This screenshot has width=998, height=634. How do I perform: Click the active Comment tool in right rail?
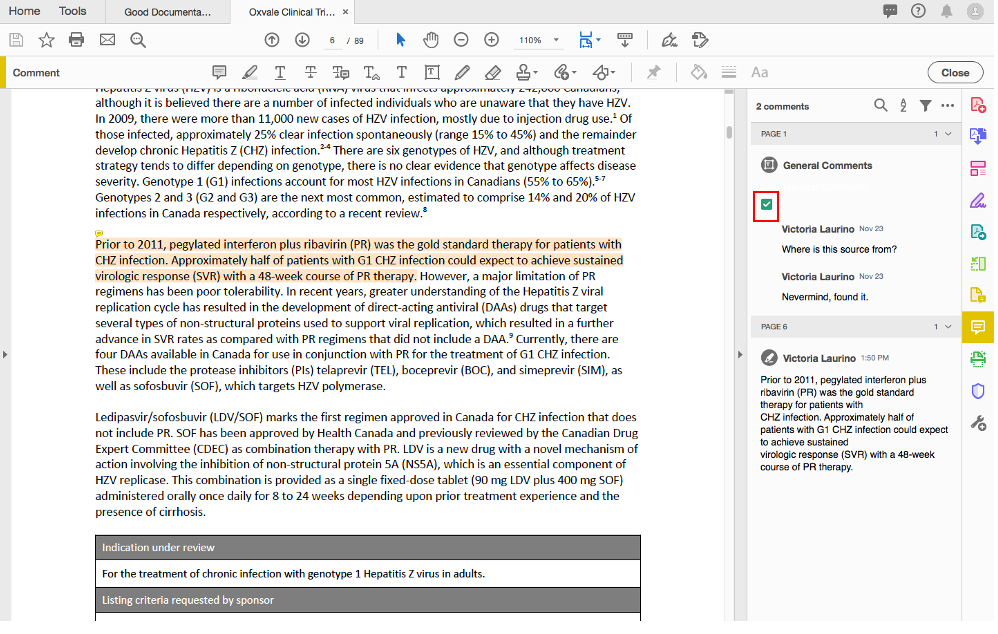[x=978, y=327]
